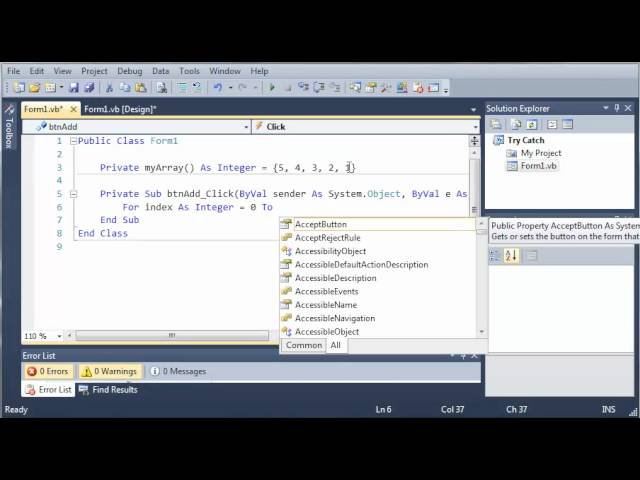Click the alphabetical sort icon in Properties
640x480 pixels.
click(x=511, y=256)
